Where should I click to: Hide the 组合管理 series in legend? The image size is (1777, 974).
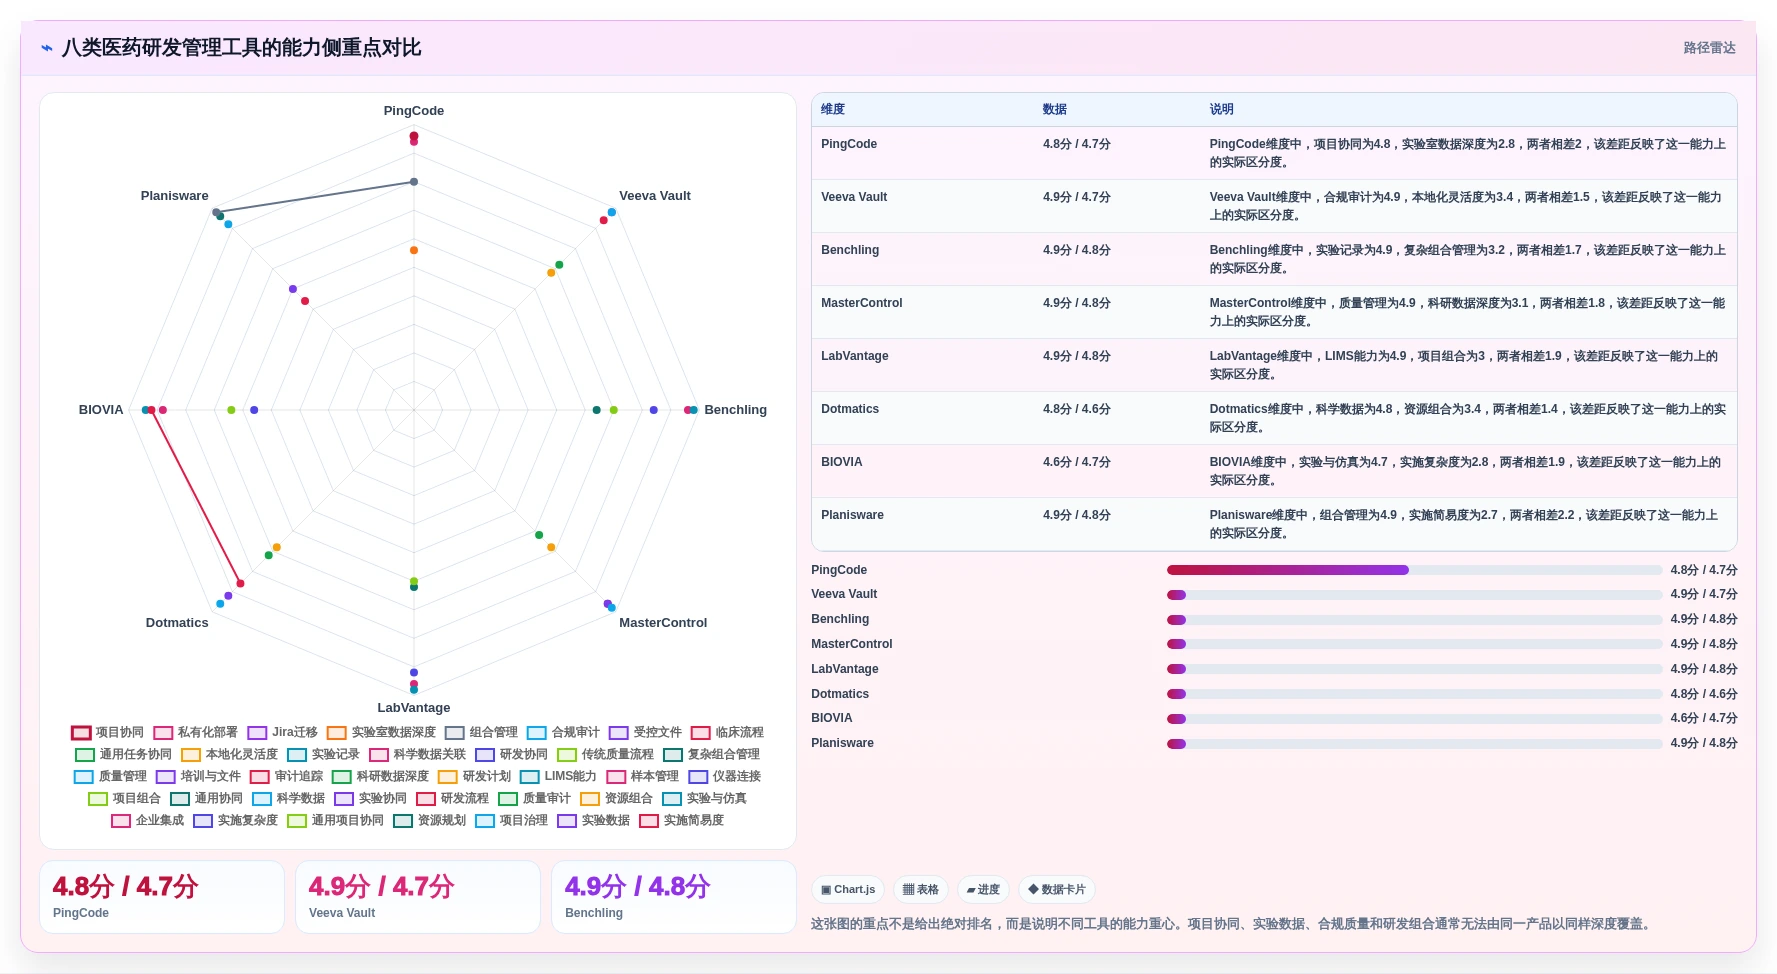482,733
